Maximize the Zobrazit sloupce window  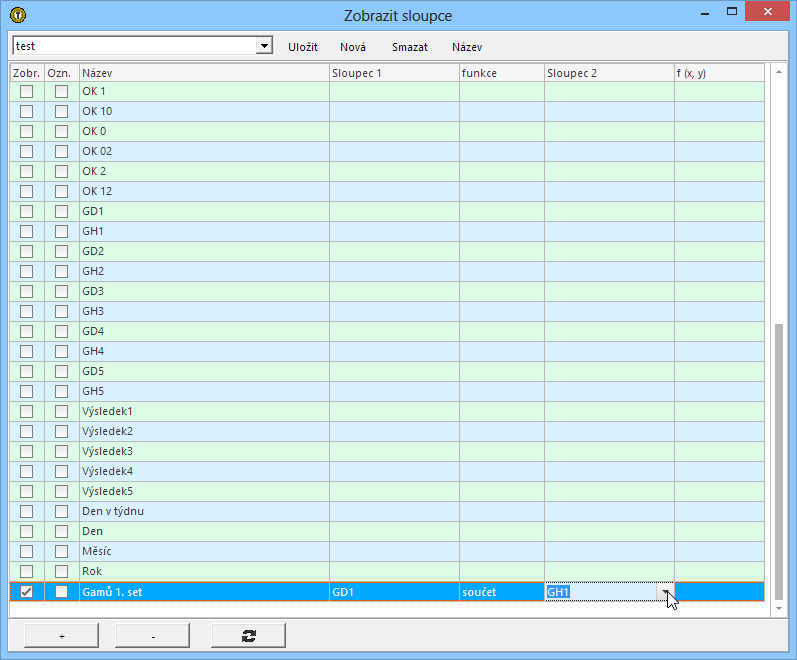click(x=732, y=12)
